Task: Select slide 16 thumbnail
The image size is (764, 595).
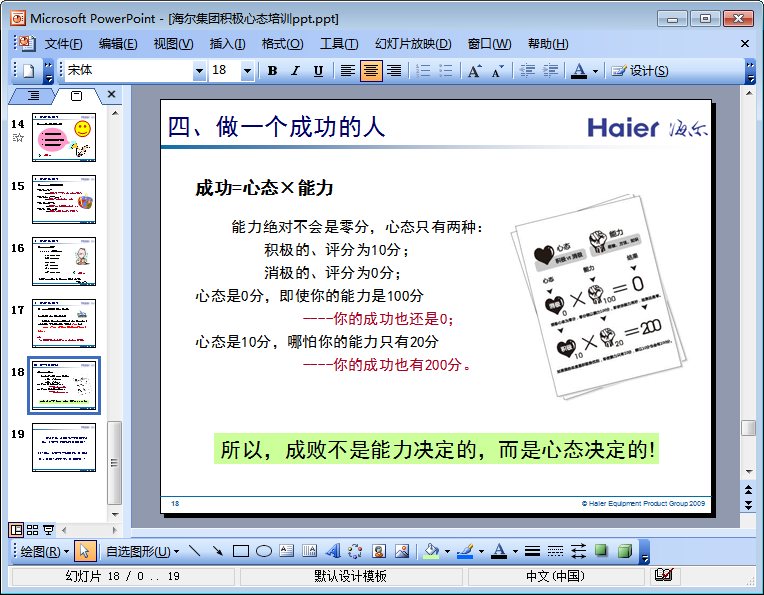Action: [64, 261]
